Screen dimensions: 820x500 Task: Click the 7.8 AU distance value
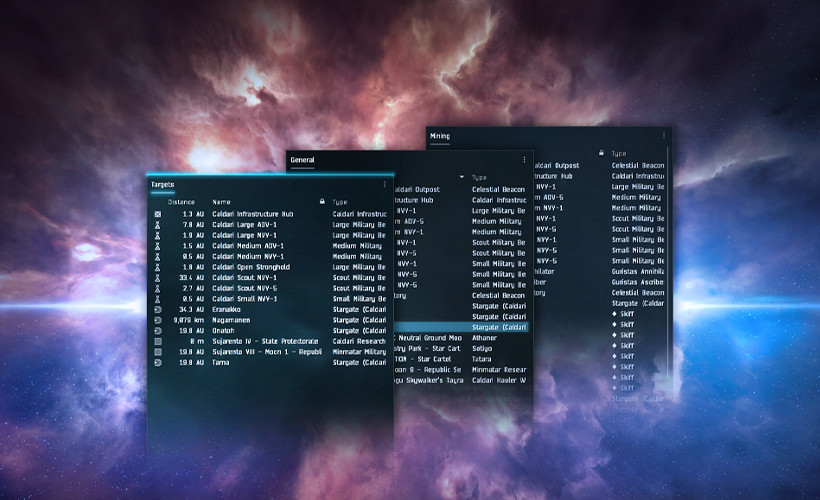tap(193, 224)
